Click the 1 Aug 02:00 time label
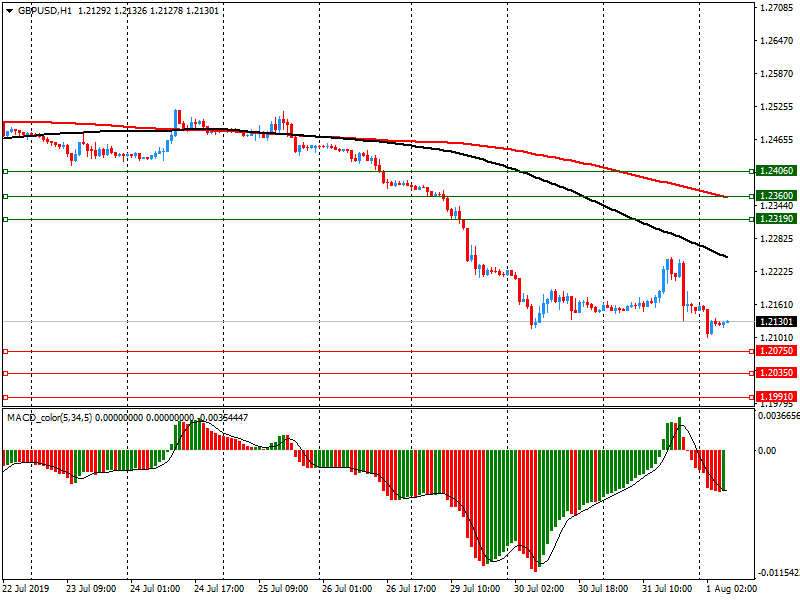The height and width of the screenshot is (600, 800). click(731, 589)
